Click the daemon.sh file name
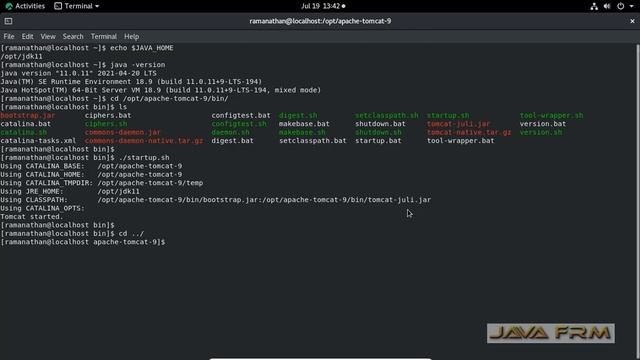Screen dimensions: 640x360 tap(230, 132)
